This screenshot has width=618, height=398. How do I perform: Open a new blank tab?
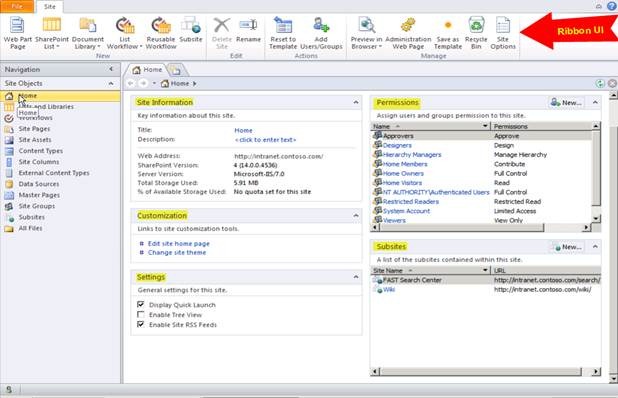pos(176,70)
